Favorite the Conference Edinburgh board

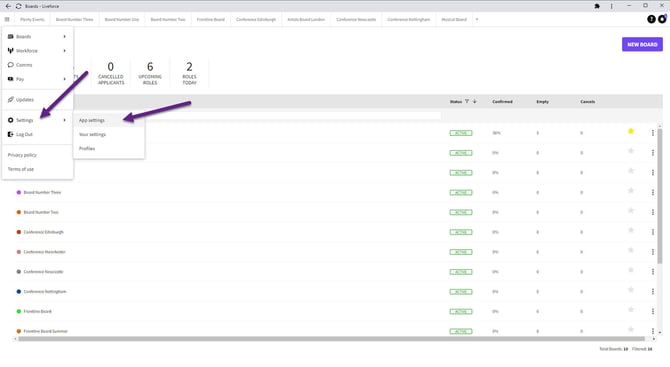click(x=631, y=230)
